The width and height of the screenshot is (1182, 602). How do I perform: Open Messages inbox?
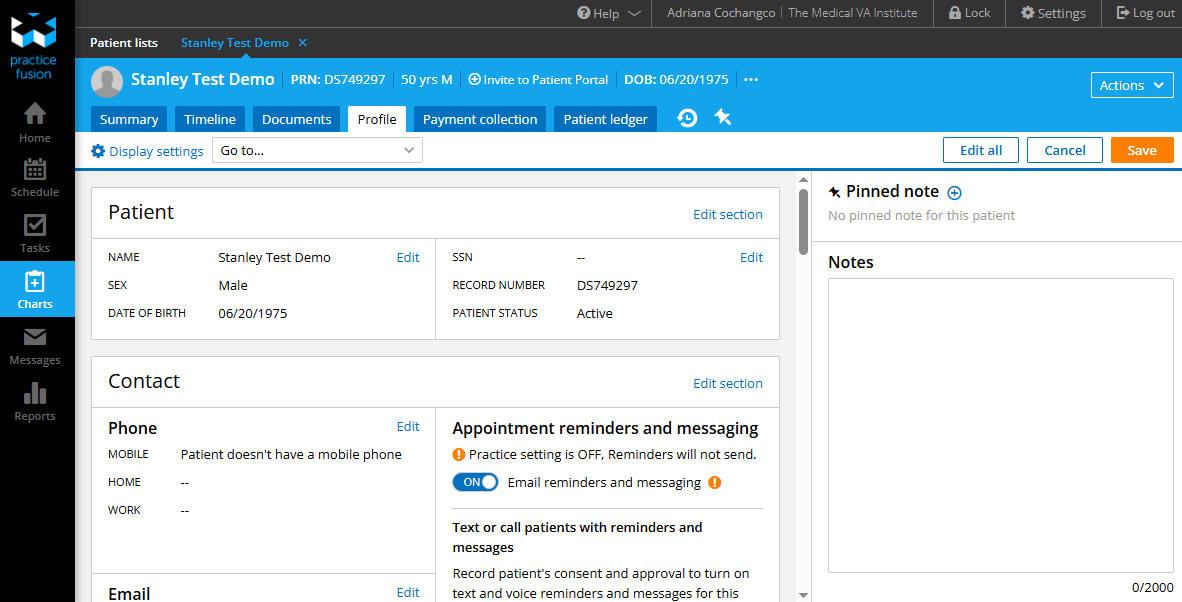[x=35, y=346]
